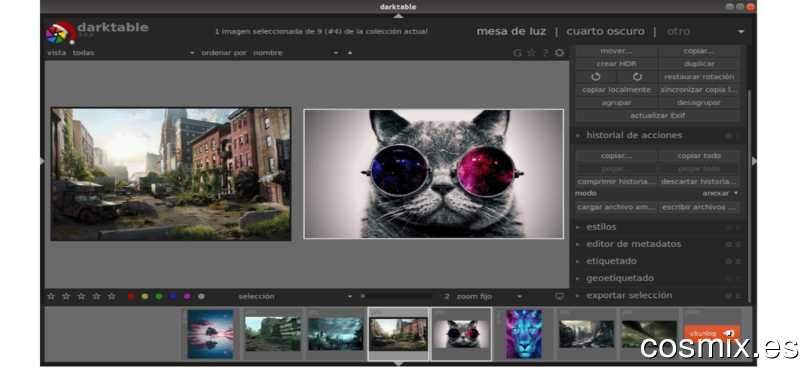This screenshot has height=367, width=800.
Task: Open the selección layout dropdown
Action: [x=295, y=296]
